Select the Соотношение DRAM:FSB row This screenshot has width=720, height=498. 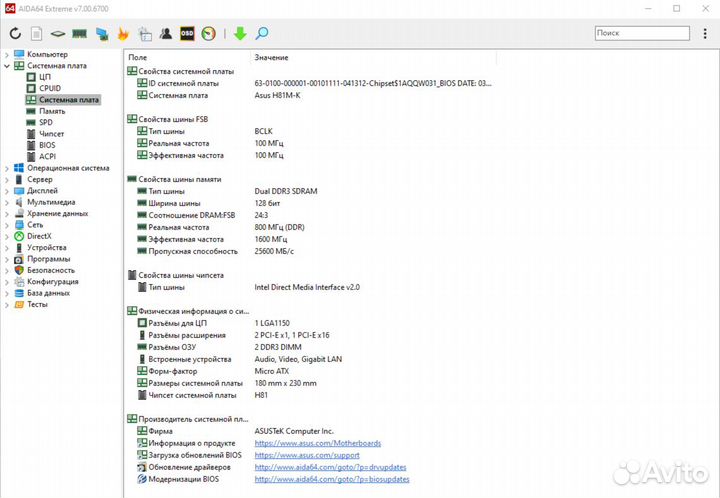click(x=202, y=215)
